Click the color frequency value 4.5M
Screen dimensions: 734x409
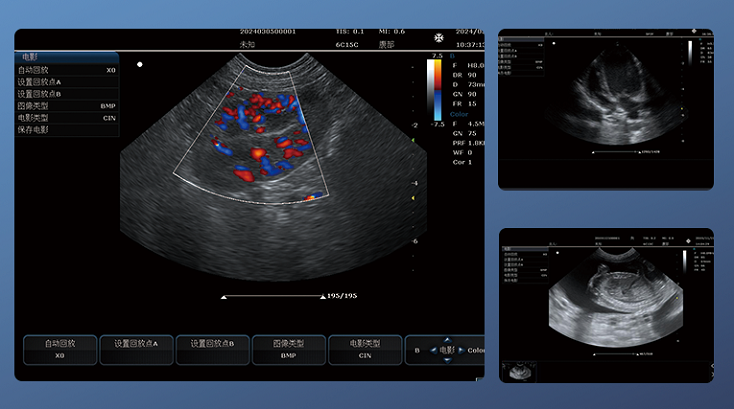(x=476, y=124)
